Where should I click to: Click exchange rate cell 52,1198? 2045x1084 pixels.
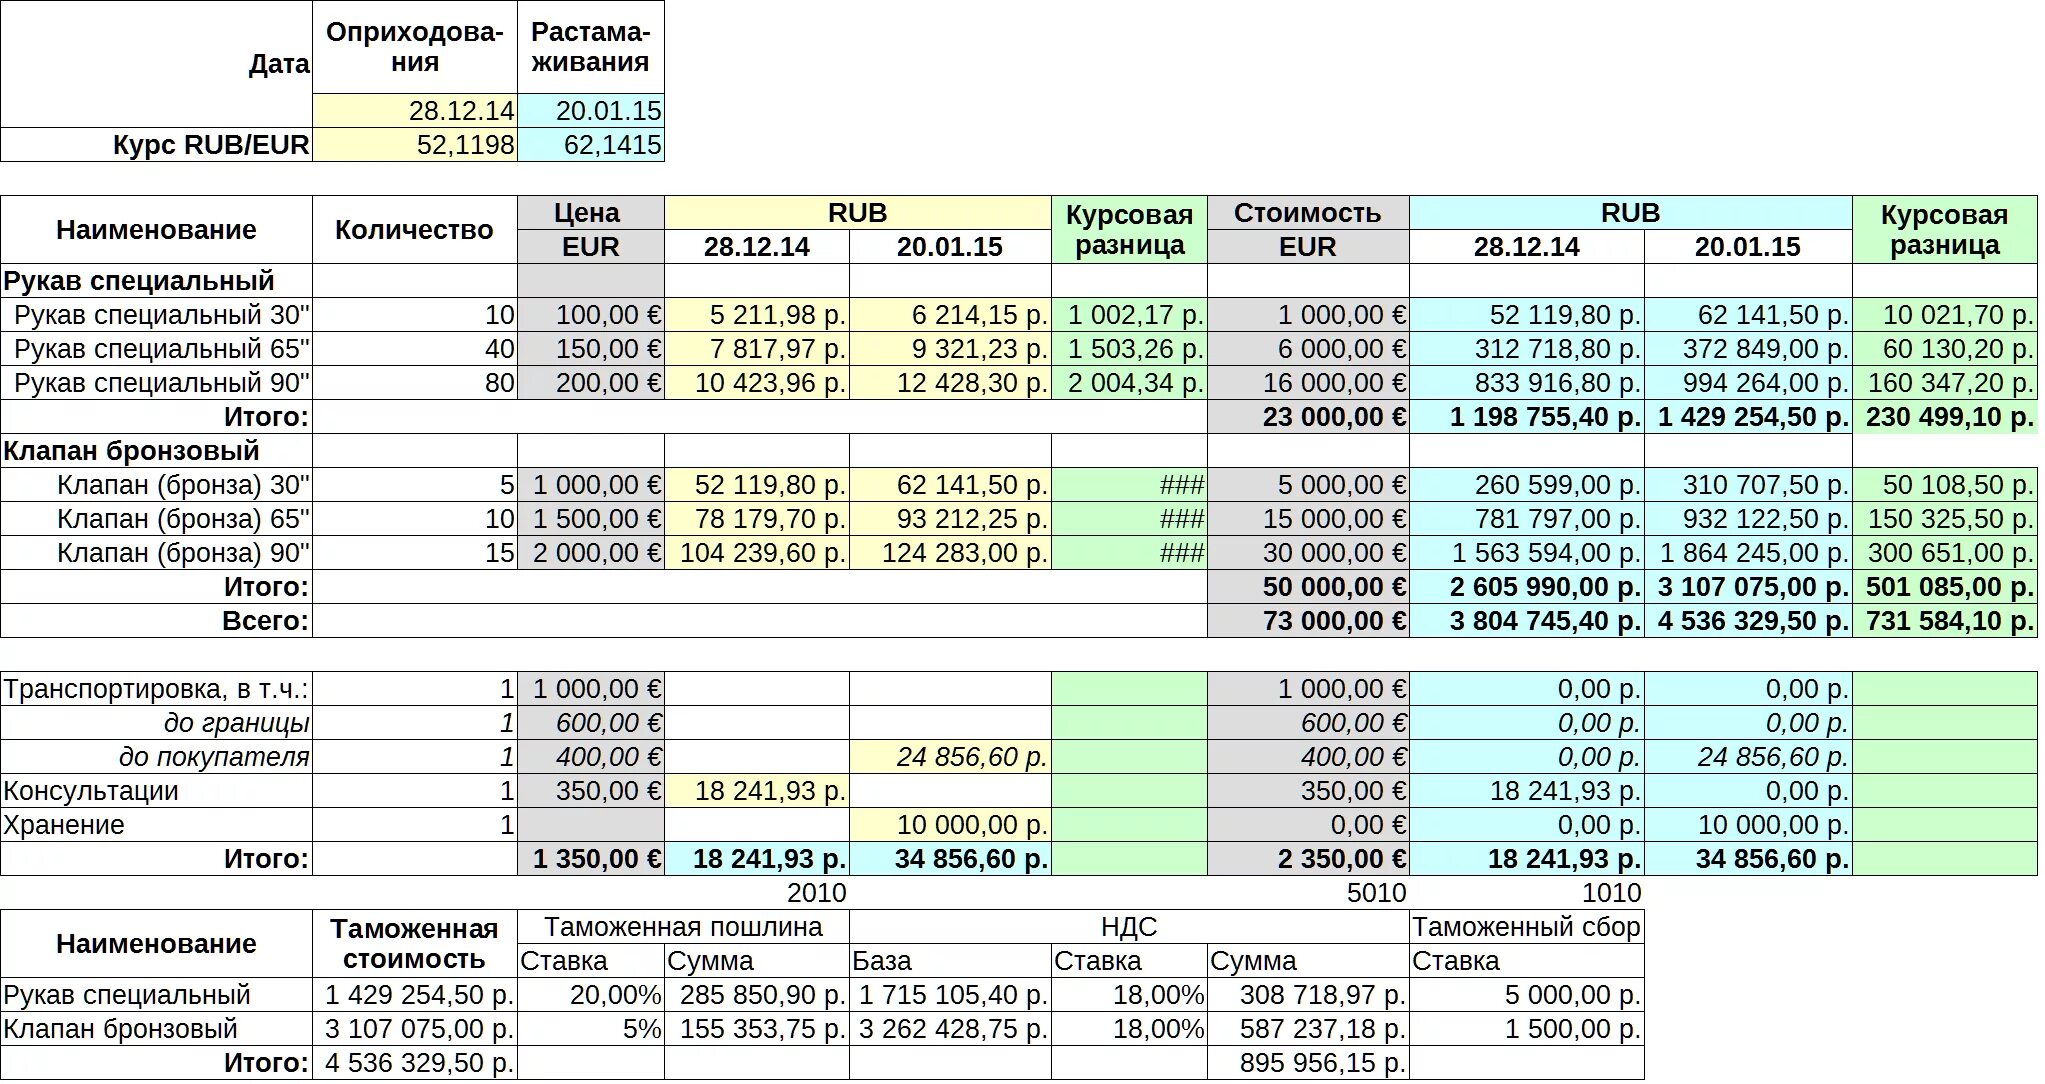[415, 145]
